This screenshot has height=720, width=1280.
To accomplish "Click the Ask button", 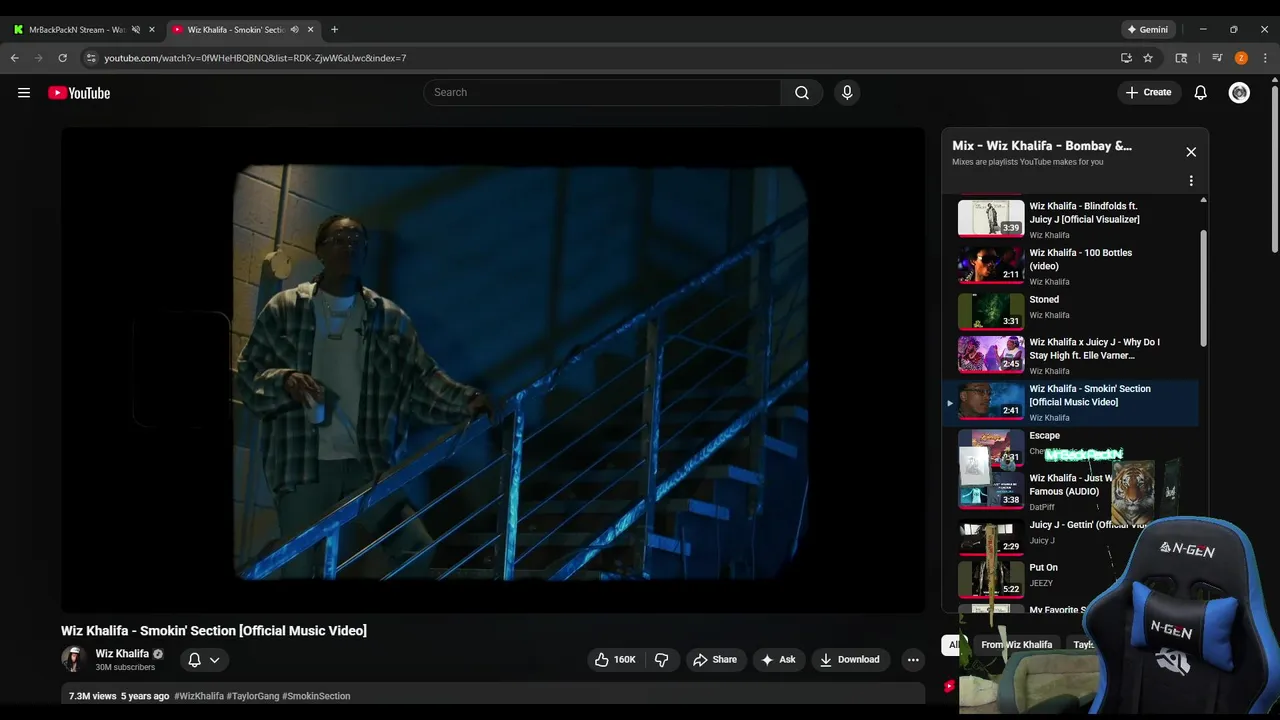I will (x=778, y=660).
